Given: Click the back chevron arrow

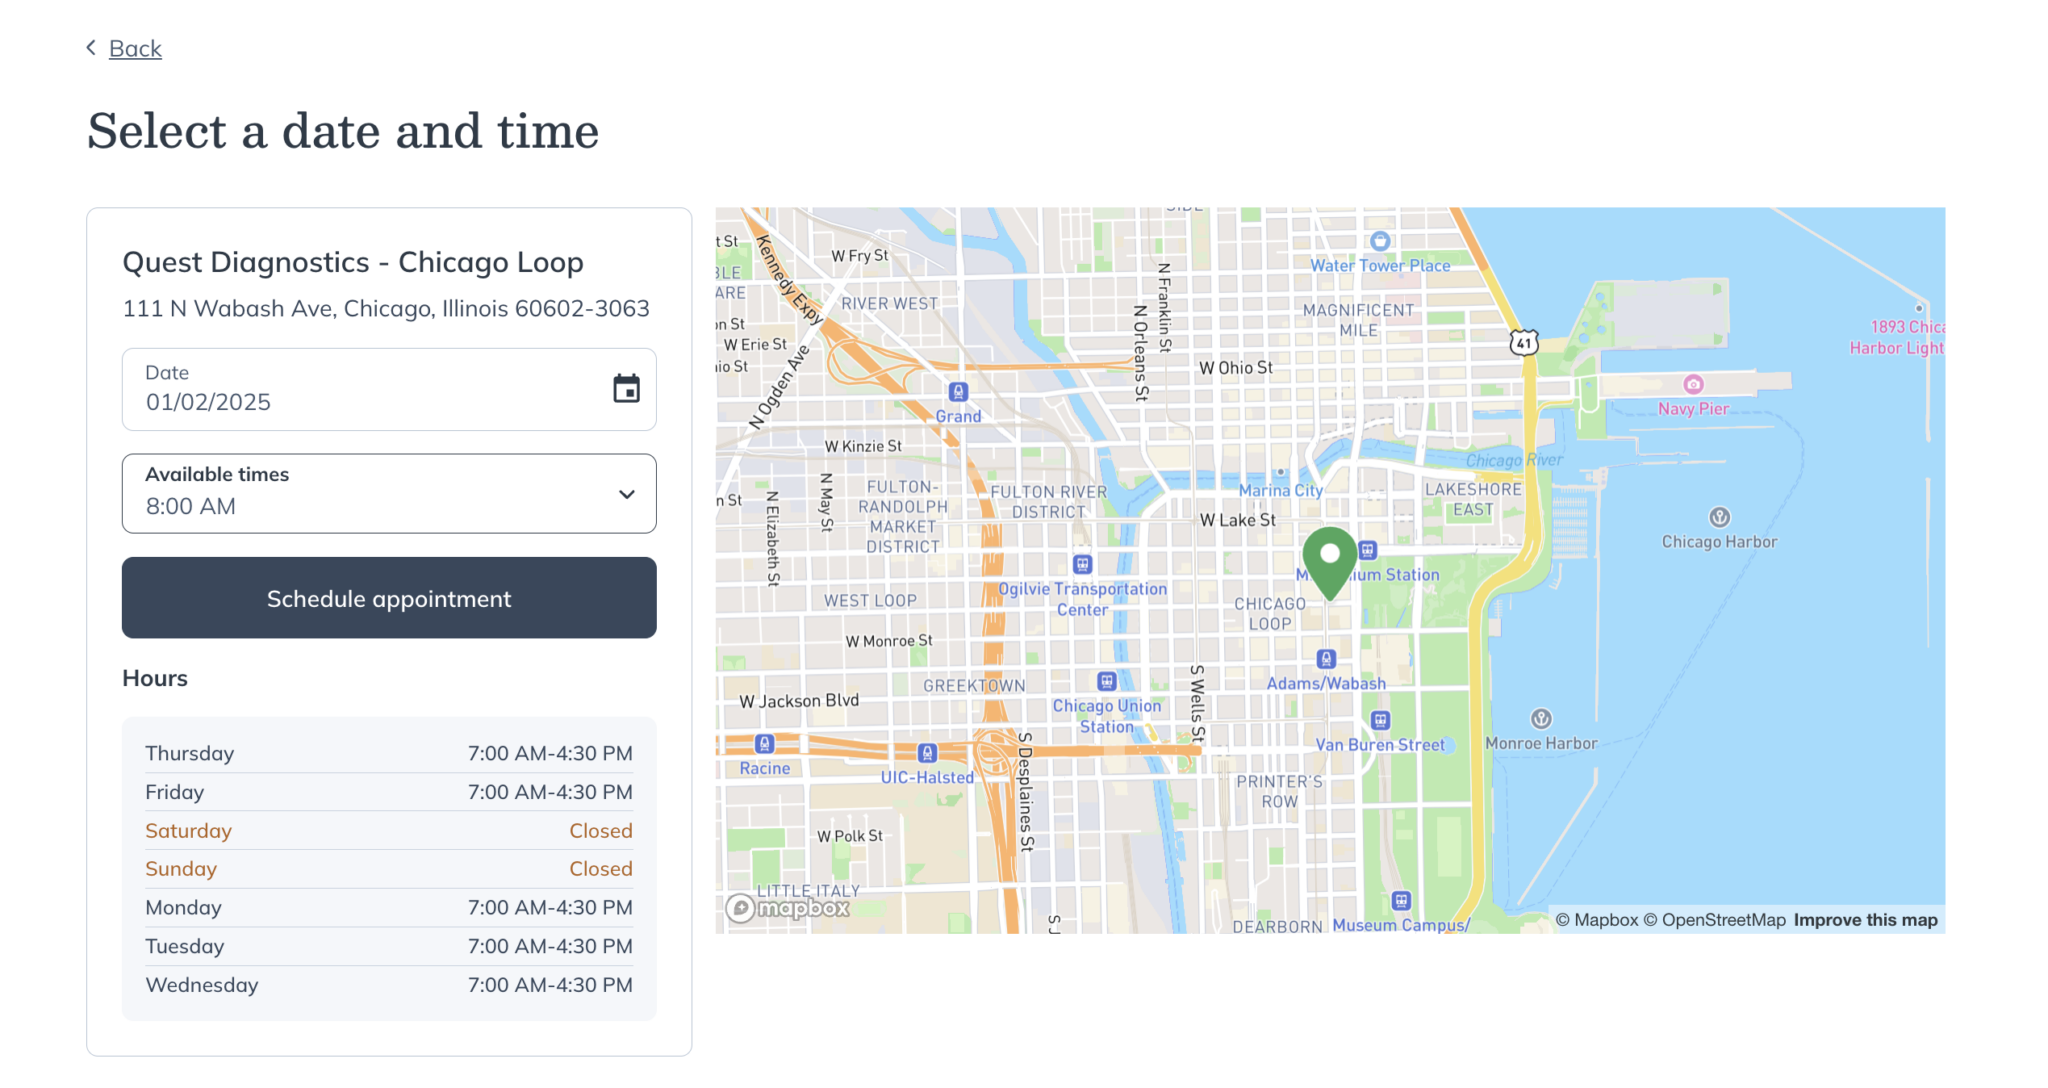Looking at the screenshot, I should click(90, 47).
